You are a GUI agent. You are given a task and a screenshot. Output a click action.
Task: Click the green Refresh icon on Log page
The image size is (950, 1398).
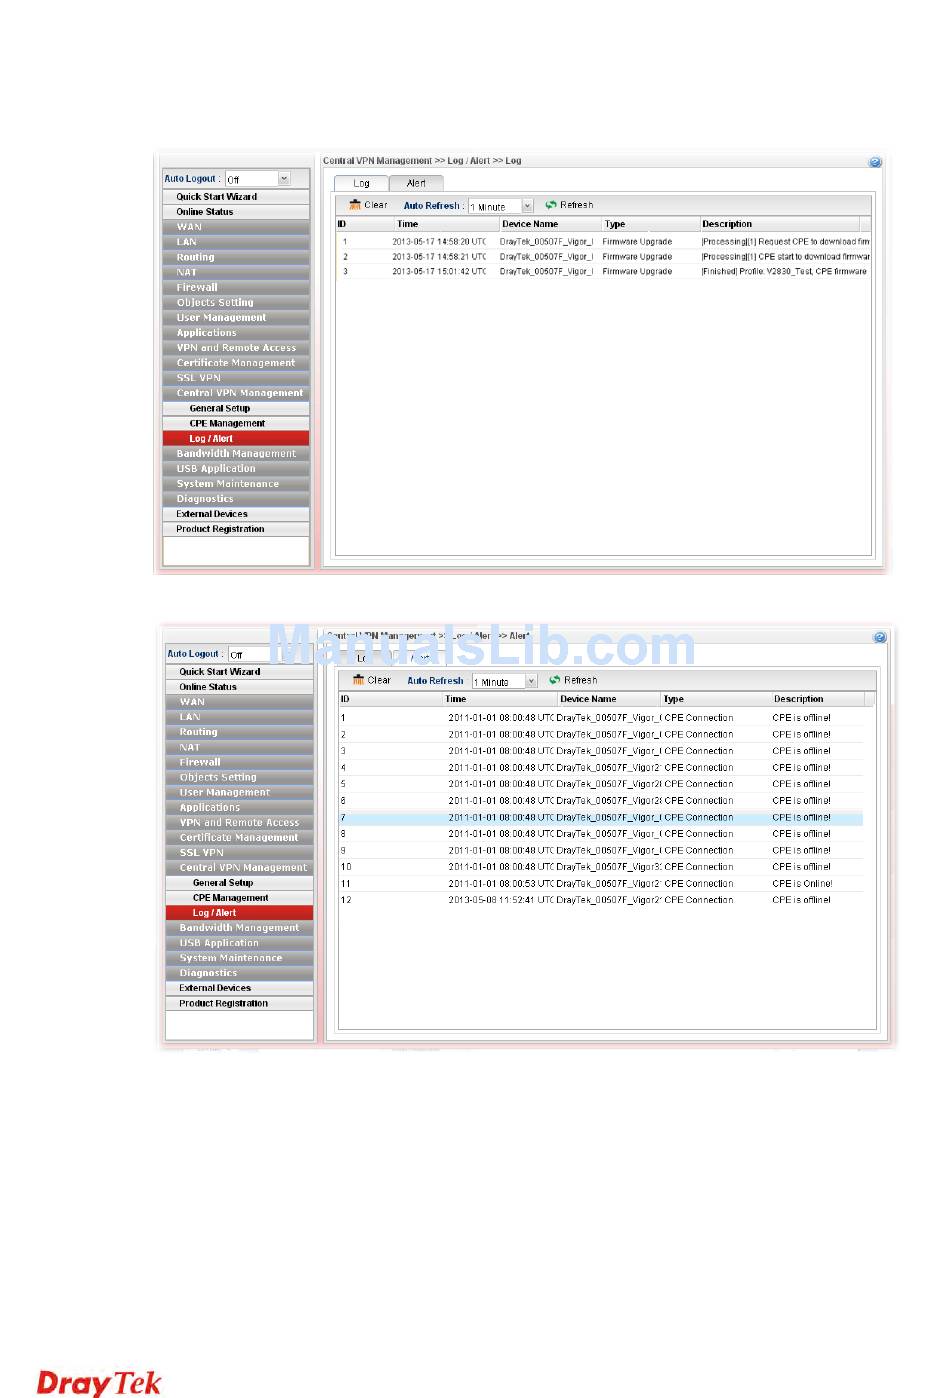point(551,205)
